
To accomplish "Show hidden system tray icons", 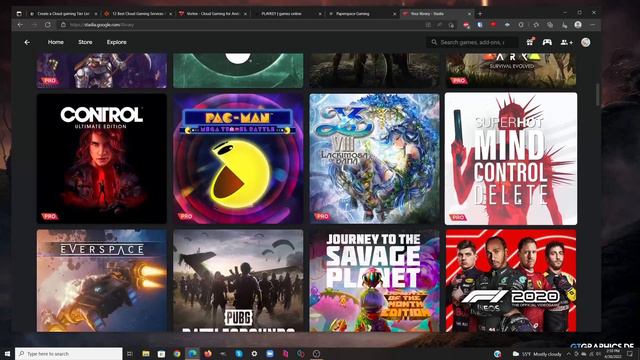I will coord(569,354).
